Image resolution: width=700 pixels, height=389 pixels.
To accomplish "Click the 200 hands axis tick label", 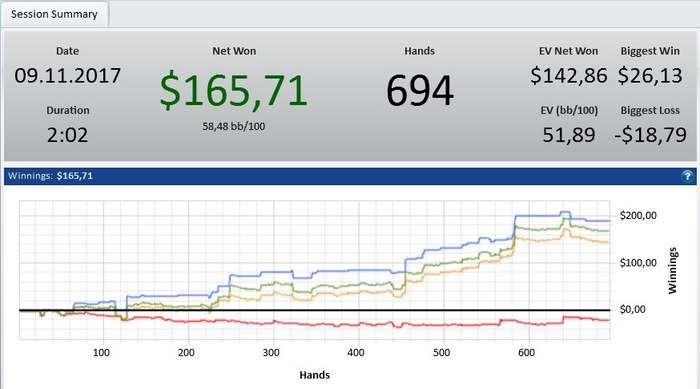I will [x=186, y=353].
